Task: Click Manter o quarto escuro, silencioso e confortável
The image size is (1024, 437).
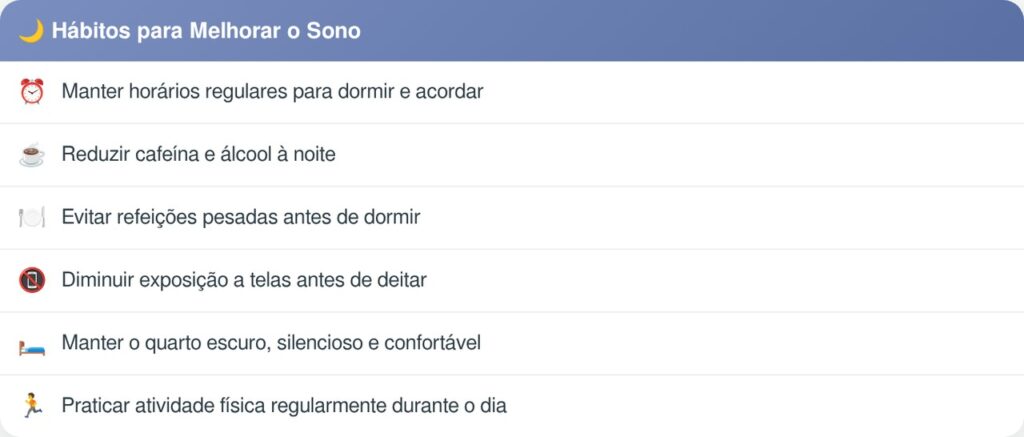Action: coord(271,344)
